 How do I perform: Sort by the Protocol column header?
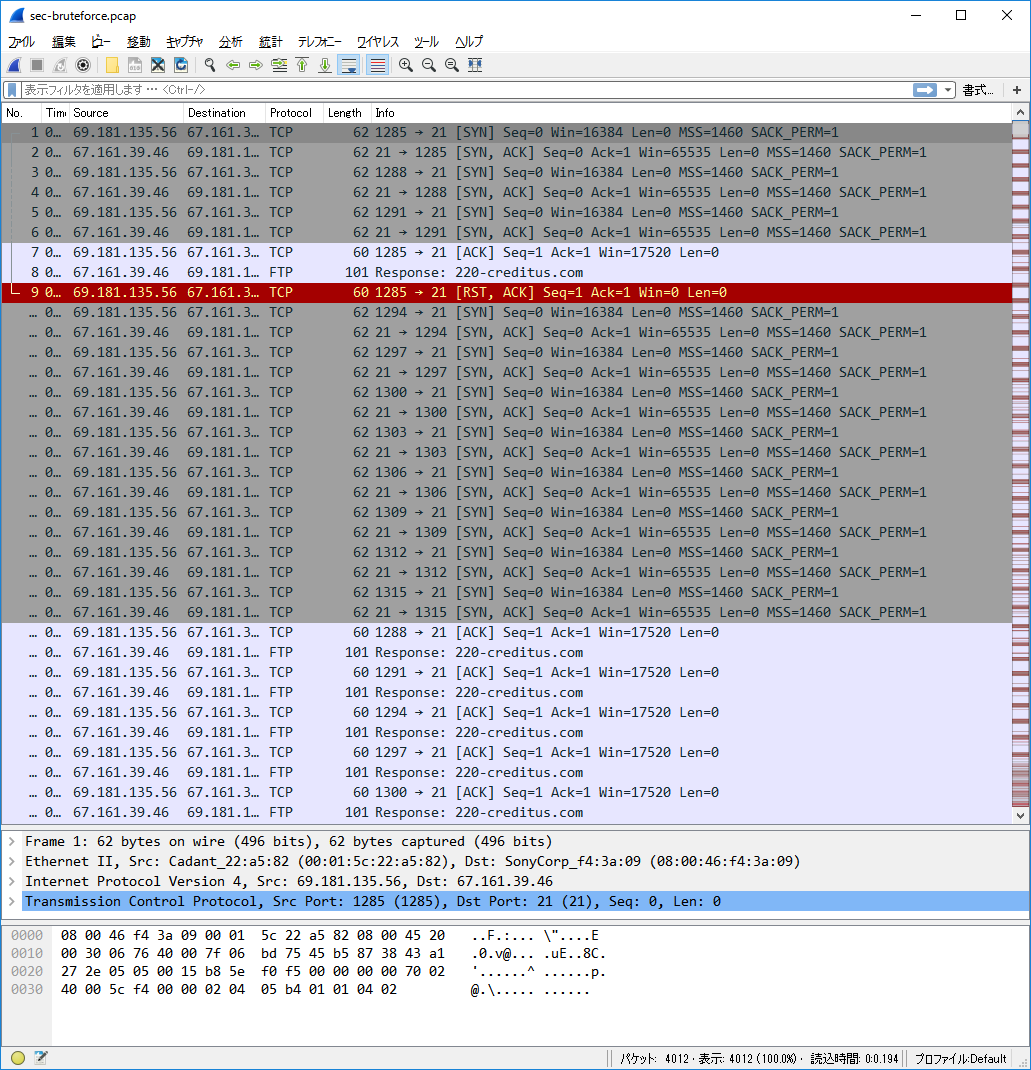point(293,113)
